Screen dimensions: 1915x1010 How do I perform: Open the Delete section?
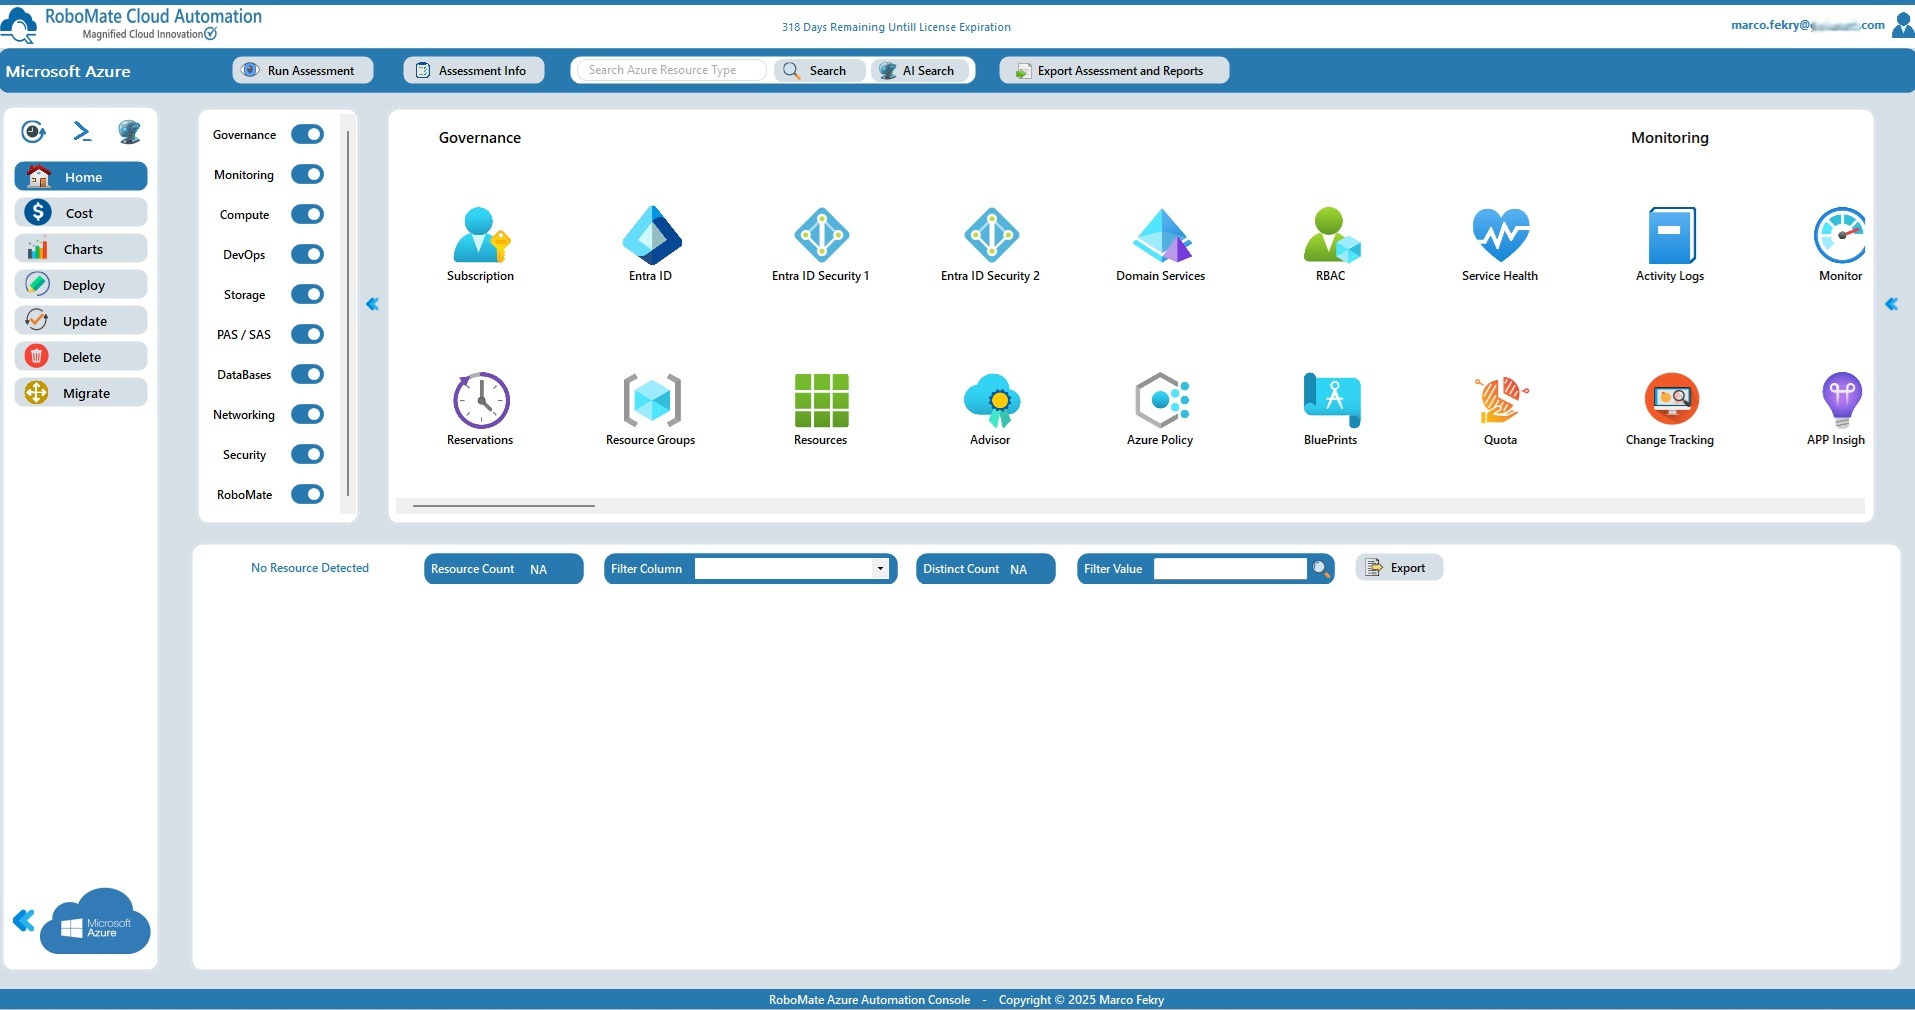(81, 357)
